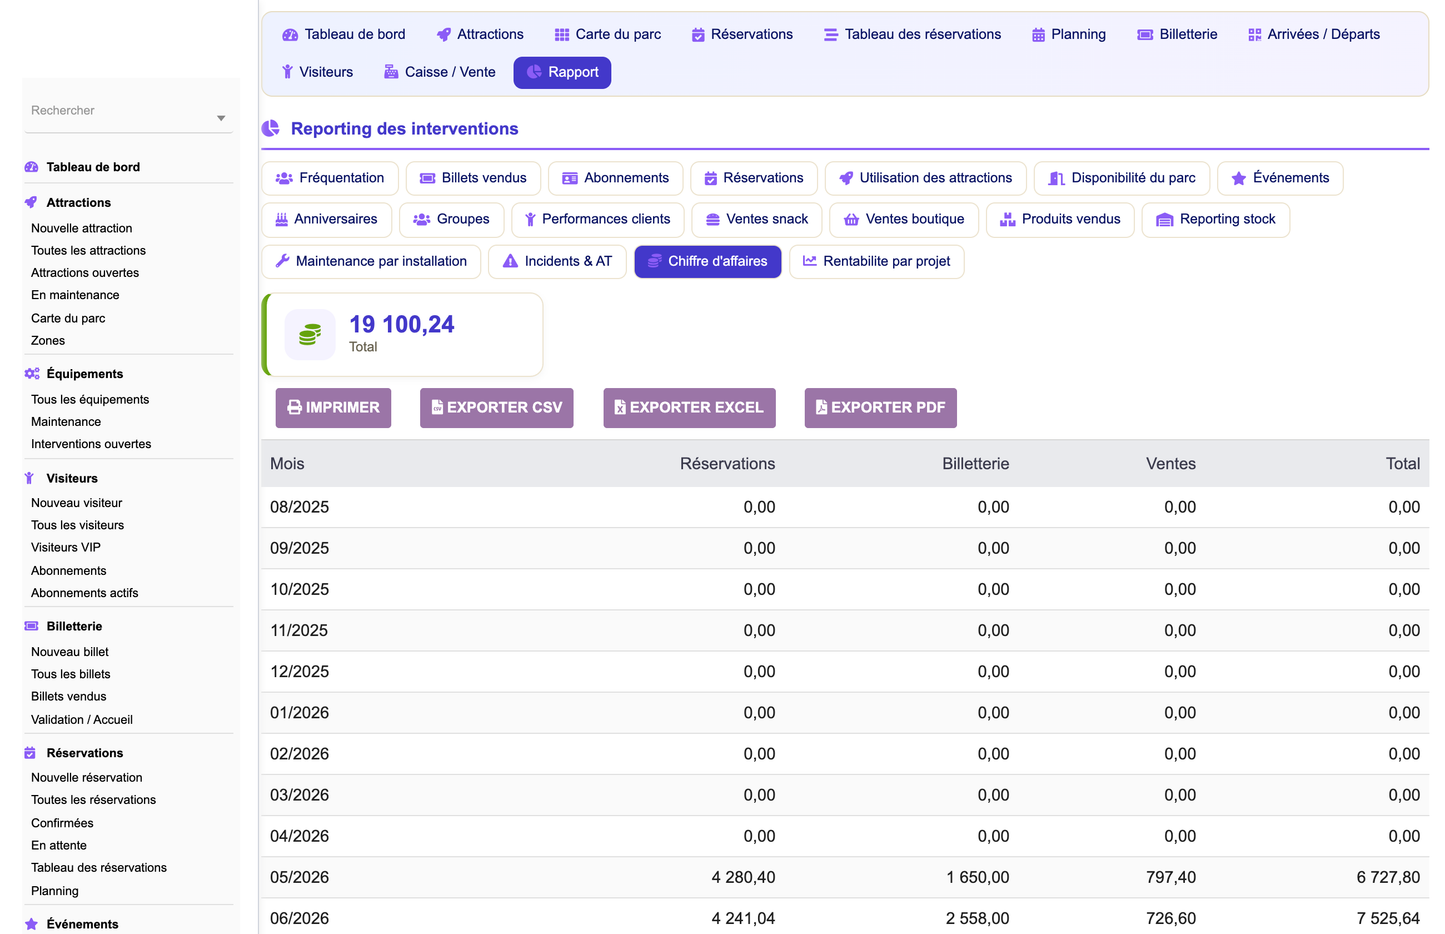Click the burger icon of Ventes snack
The image size is (1445, 934).
[x=713, y=219]
